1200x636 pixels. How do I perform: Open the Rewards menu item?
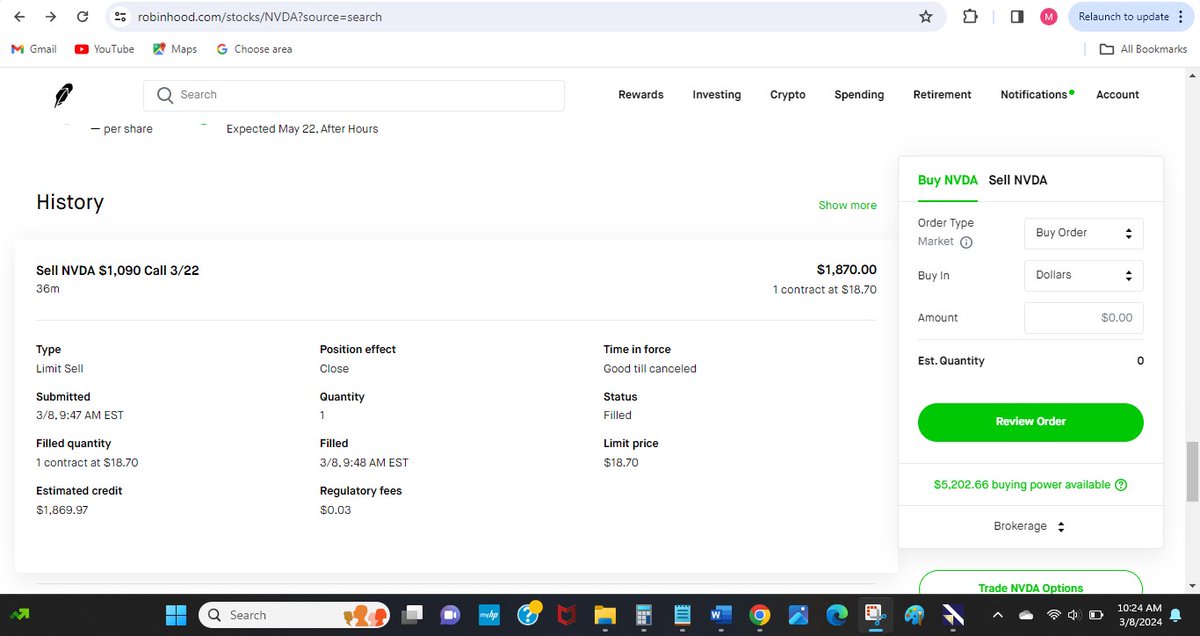[x=641, y=95]
